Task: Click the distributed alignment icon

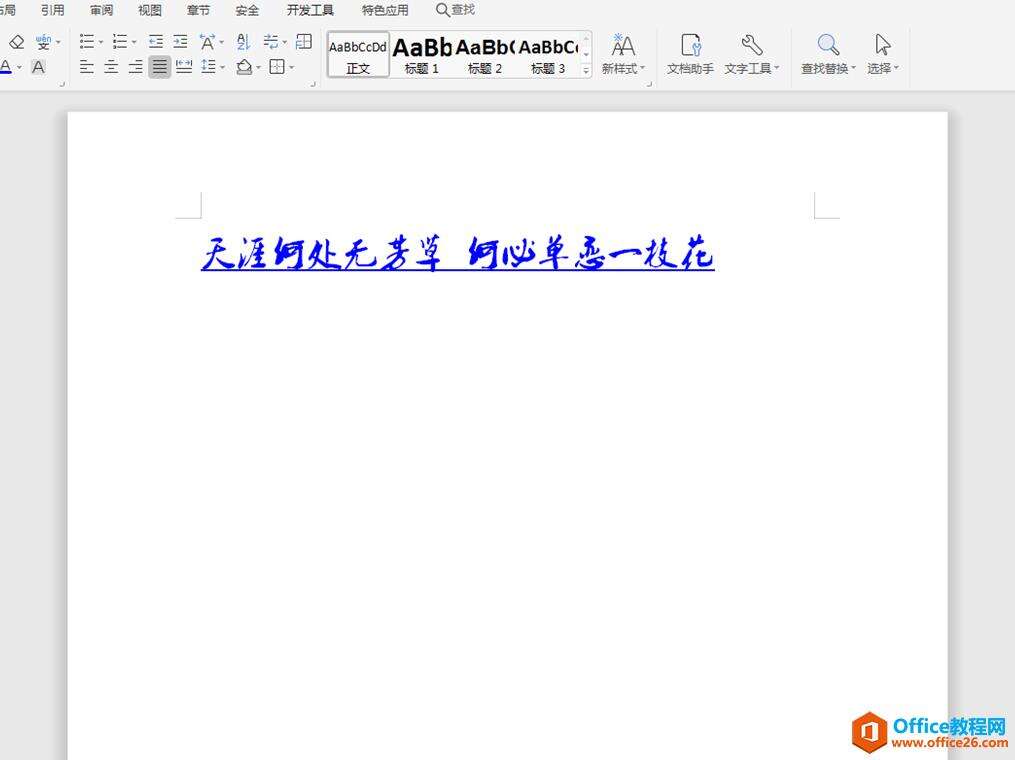Action: coord(184,67)
